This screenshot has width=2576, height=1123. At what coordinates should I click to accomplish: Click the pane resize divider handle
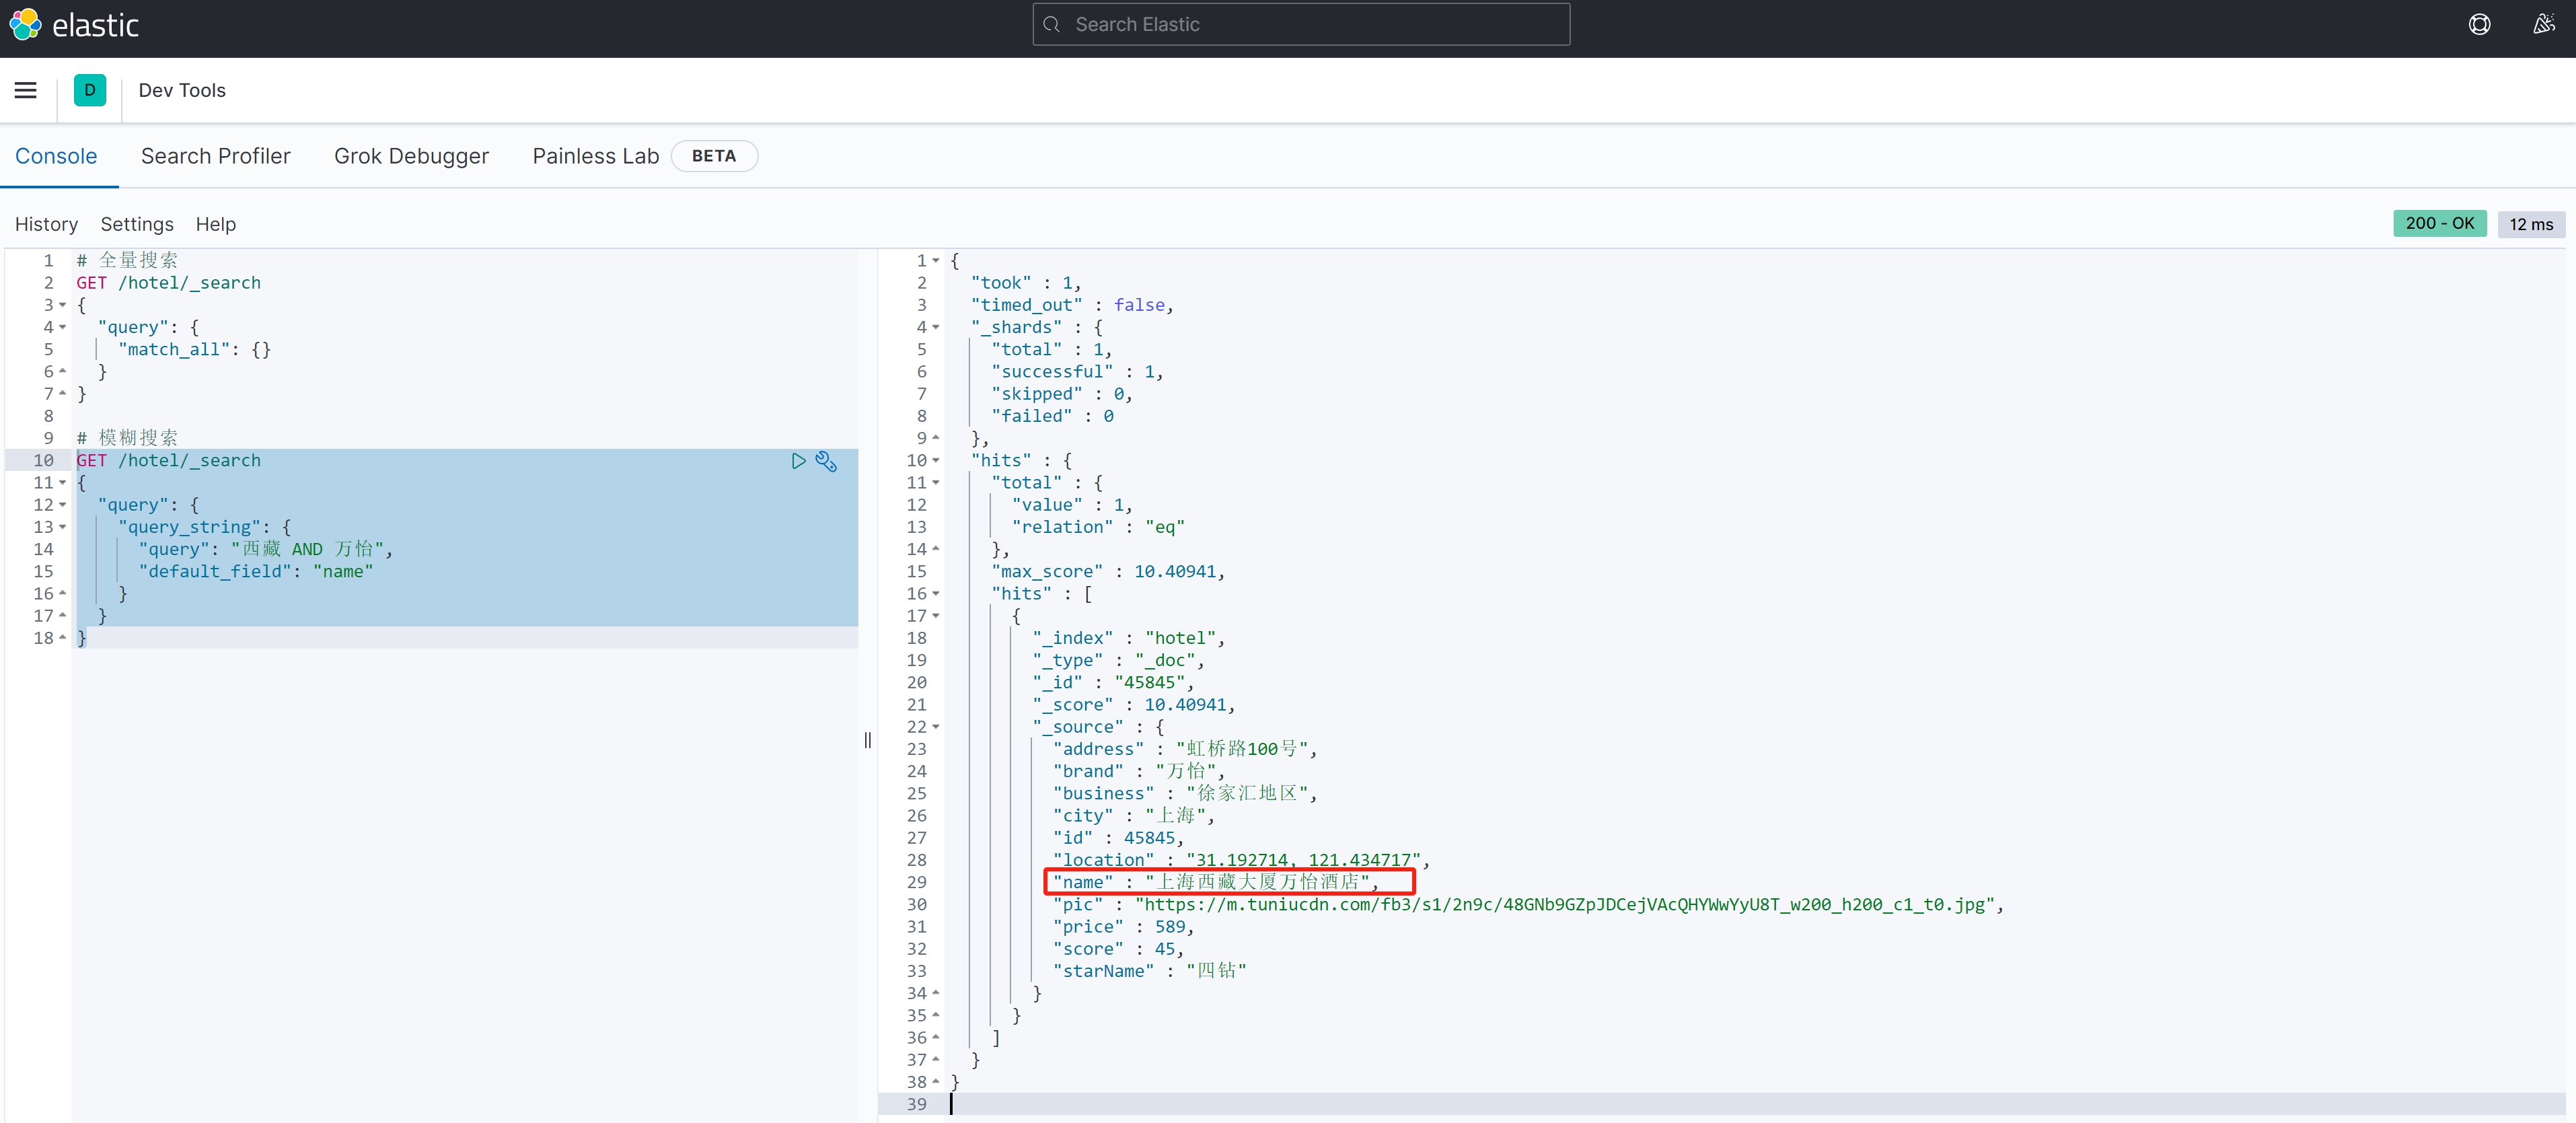pos(867,740)
